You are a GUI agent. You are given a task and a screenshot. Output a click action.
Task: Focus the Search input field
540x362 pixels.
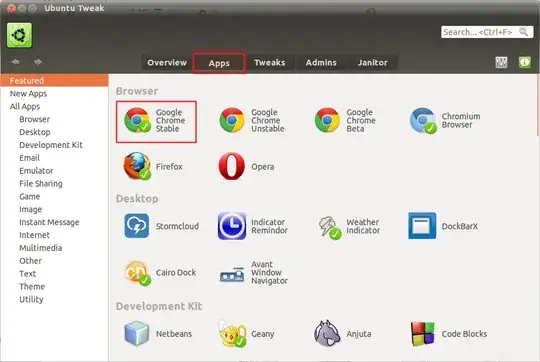pos(487,32)
